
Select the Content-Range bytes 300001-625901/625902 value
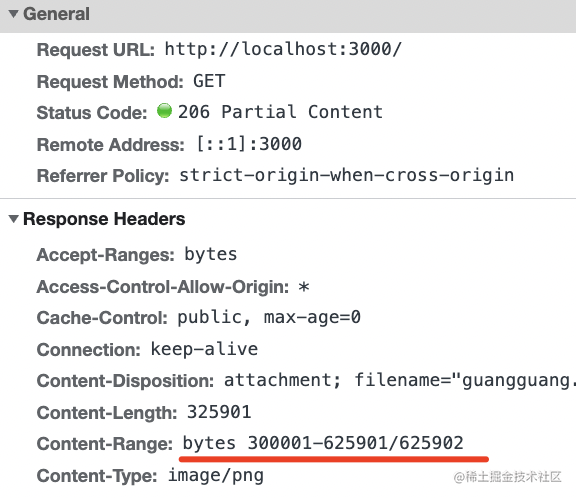click(x=323, y=443)
